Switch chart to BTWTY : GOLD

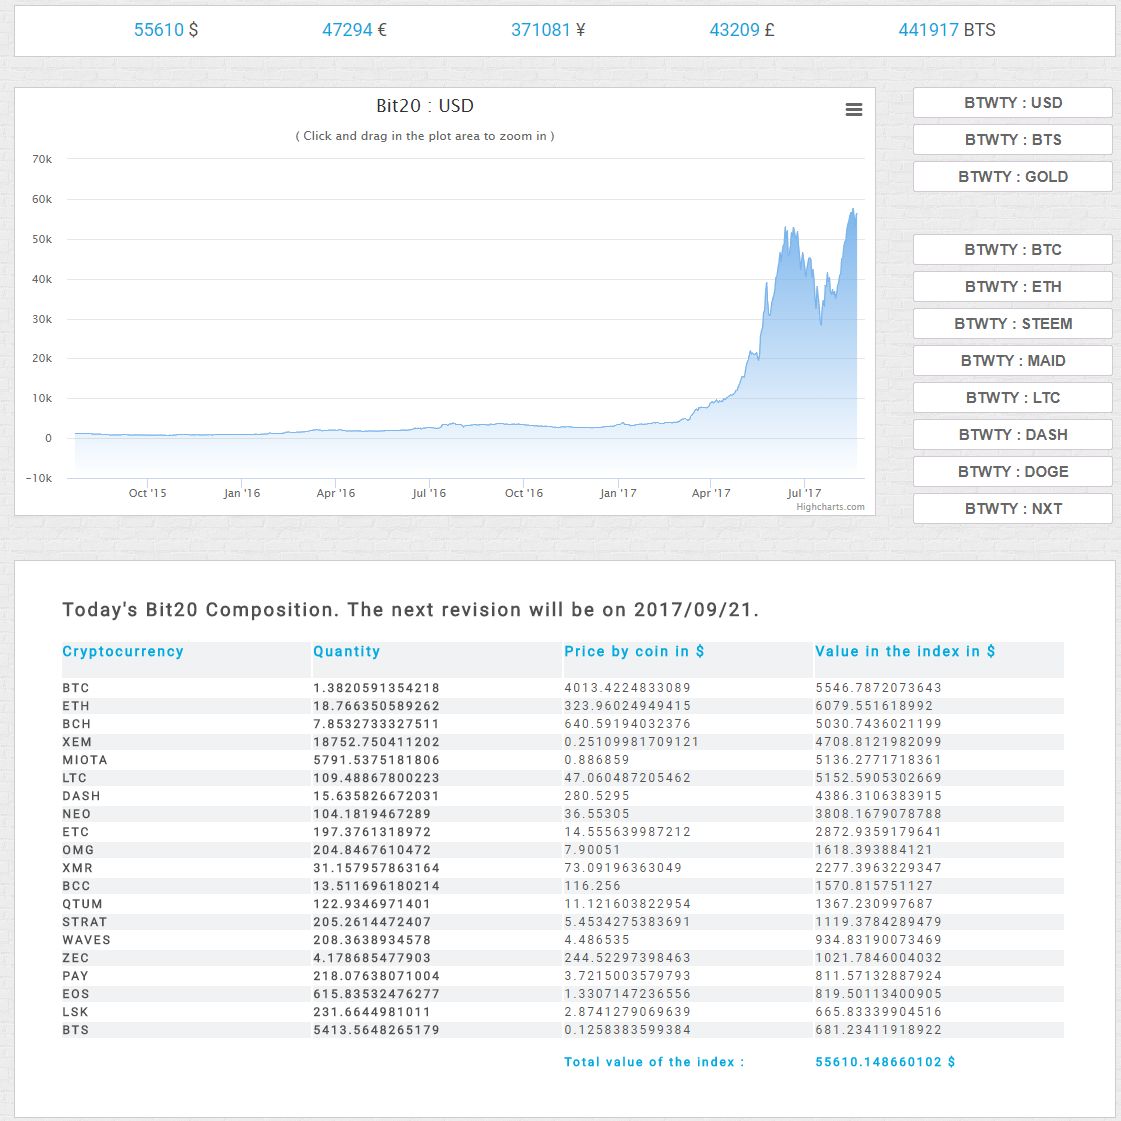point(1012,177)
